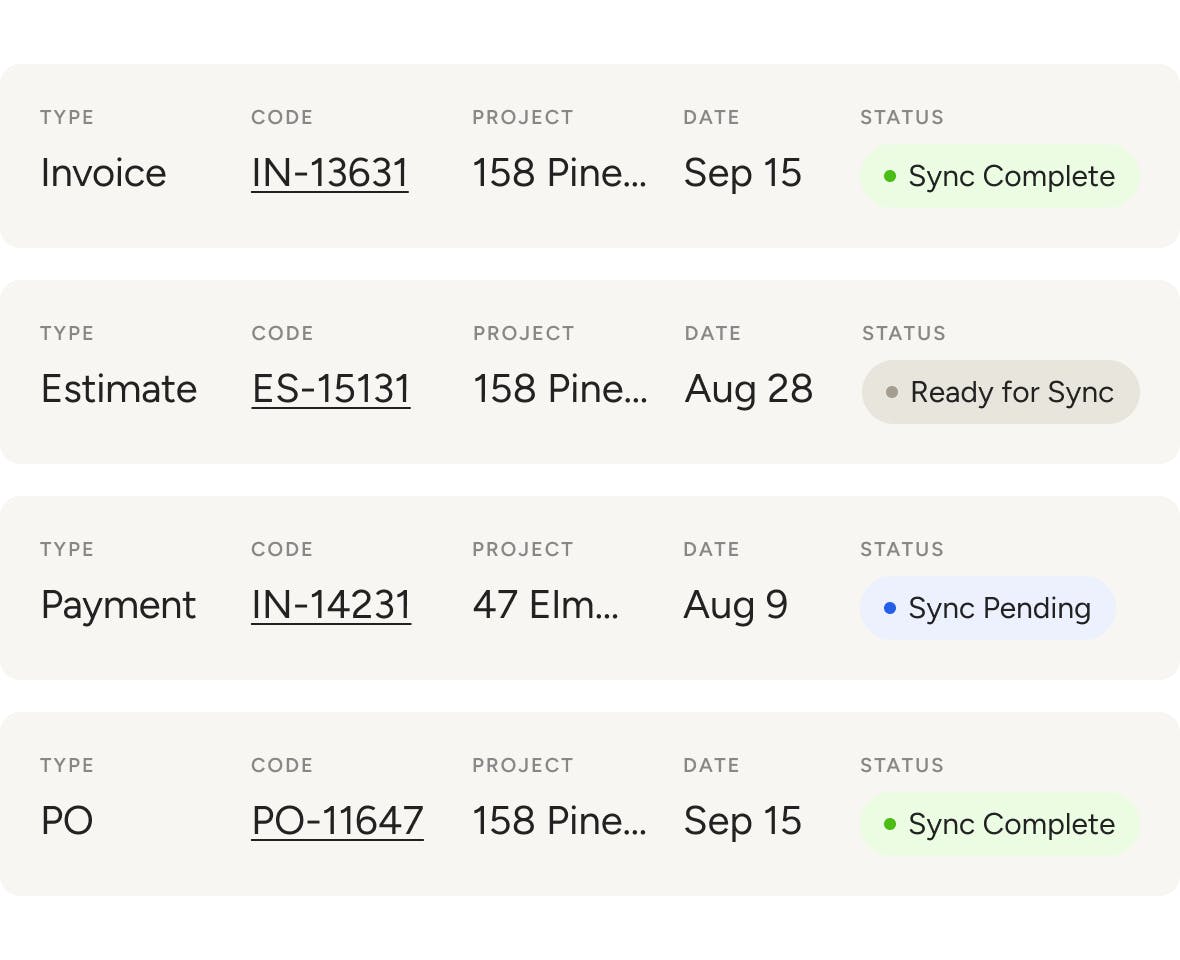The width and height of the screenshot is (1180, 960).
Task: Click the 47 Elm project name
Action: pos(545,605)
